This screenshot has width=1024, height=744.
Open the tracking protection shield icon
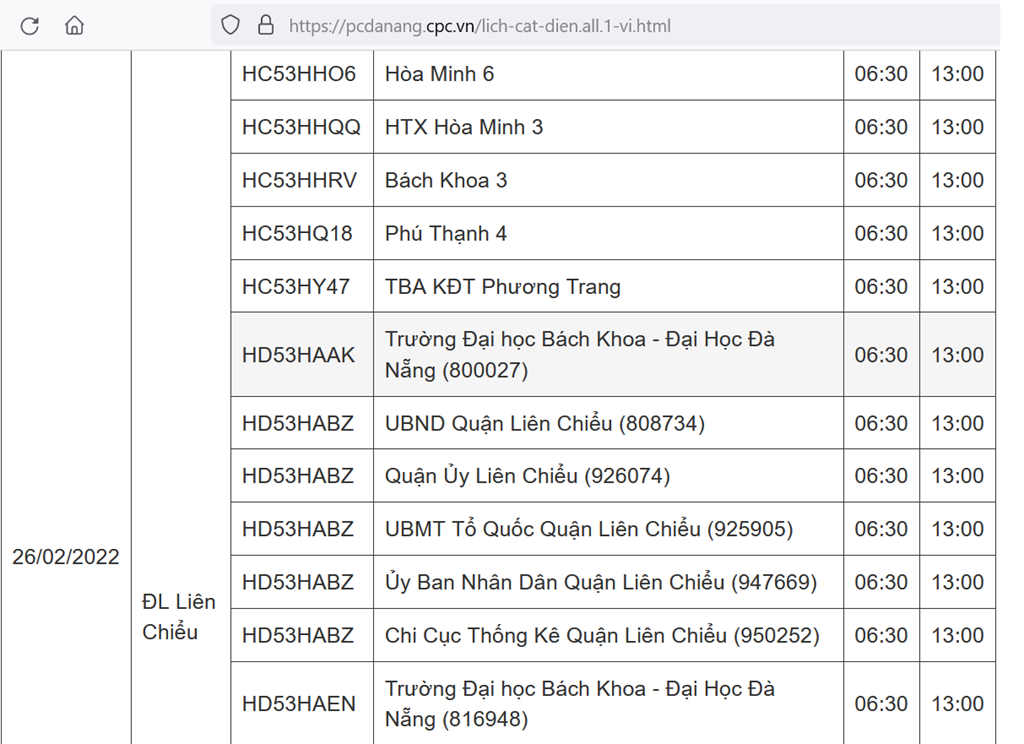[230, 25]
